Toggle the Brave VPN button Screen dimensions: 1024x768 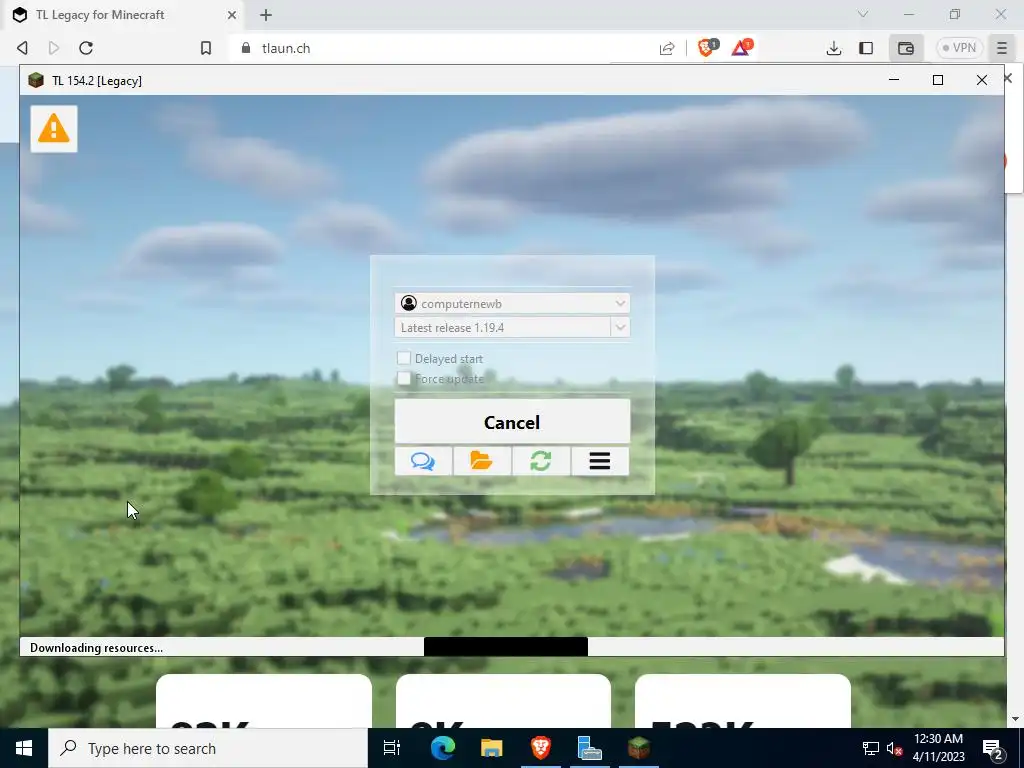(x=959, y=48)
